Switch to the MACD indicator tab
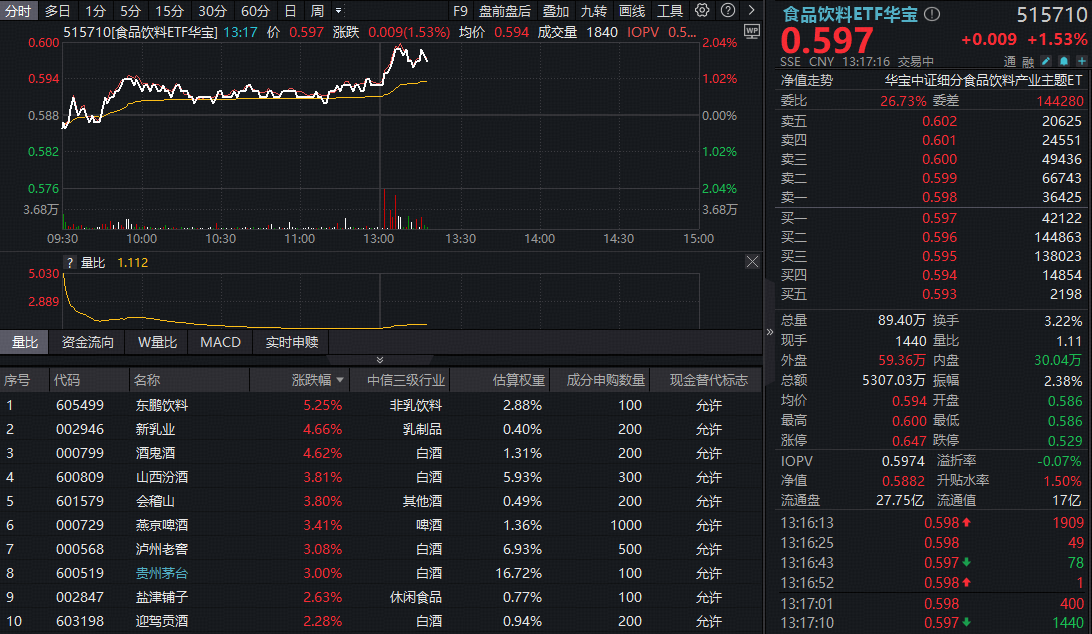 [x=220, y=342]
